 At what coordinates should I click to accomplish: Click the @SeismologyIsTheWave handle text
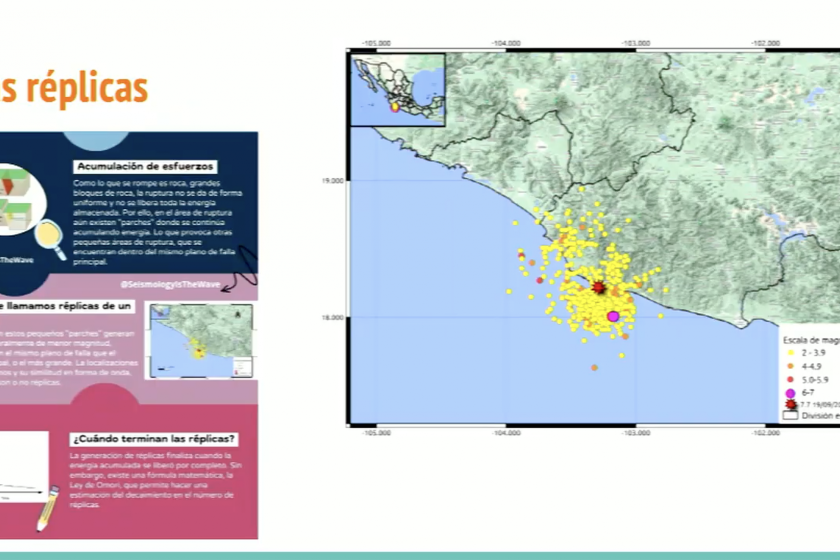170,284
